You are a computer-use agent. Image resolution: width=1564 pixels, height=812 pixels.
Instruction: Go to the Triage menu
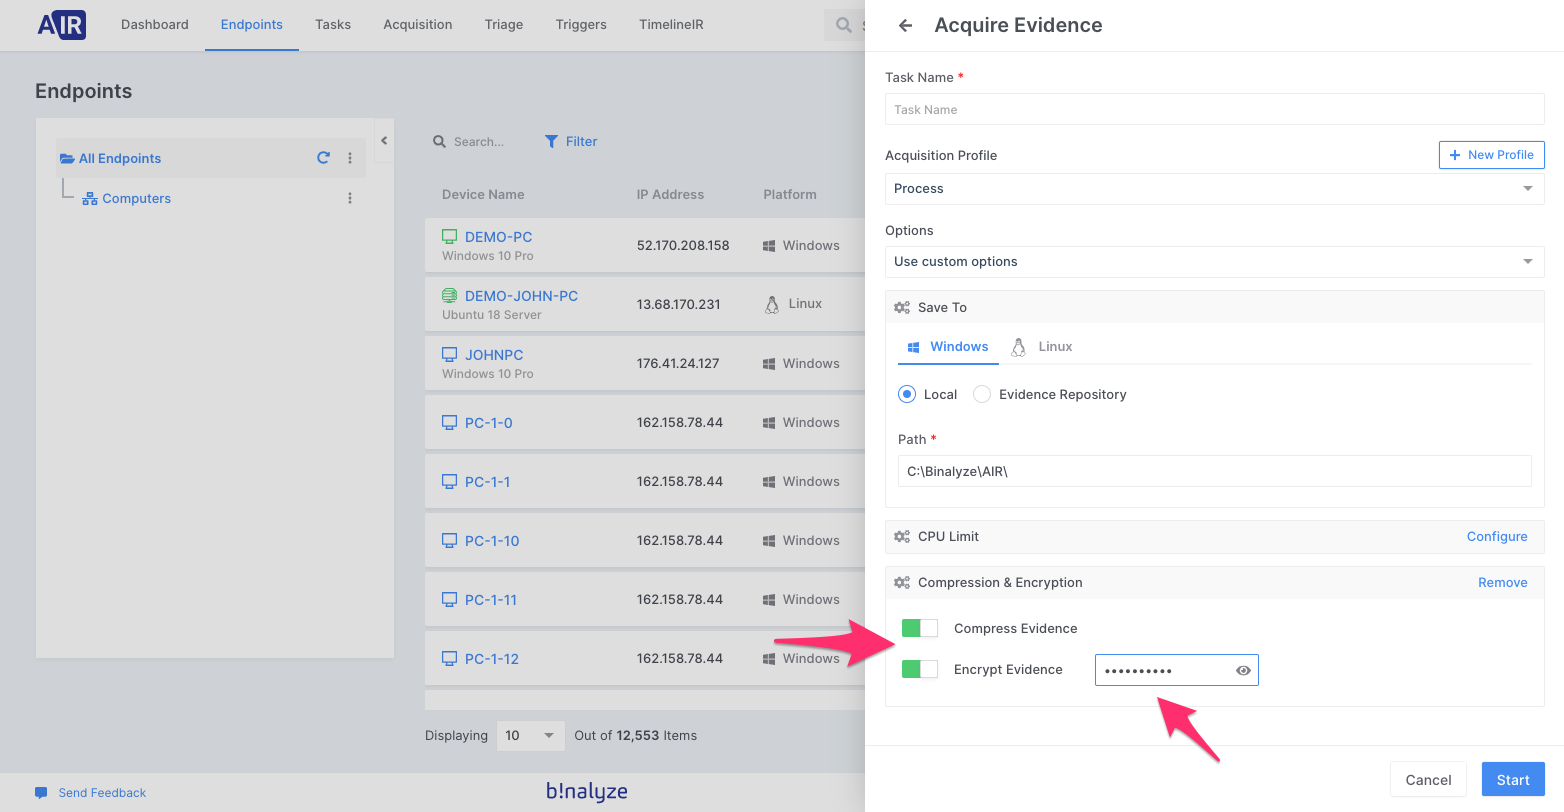click(x=504, y=25)
